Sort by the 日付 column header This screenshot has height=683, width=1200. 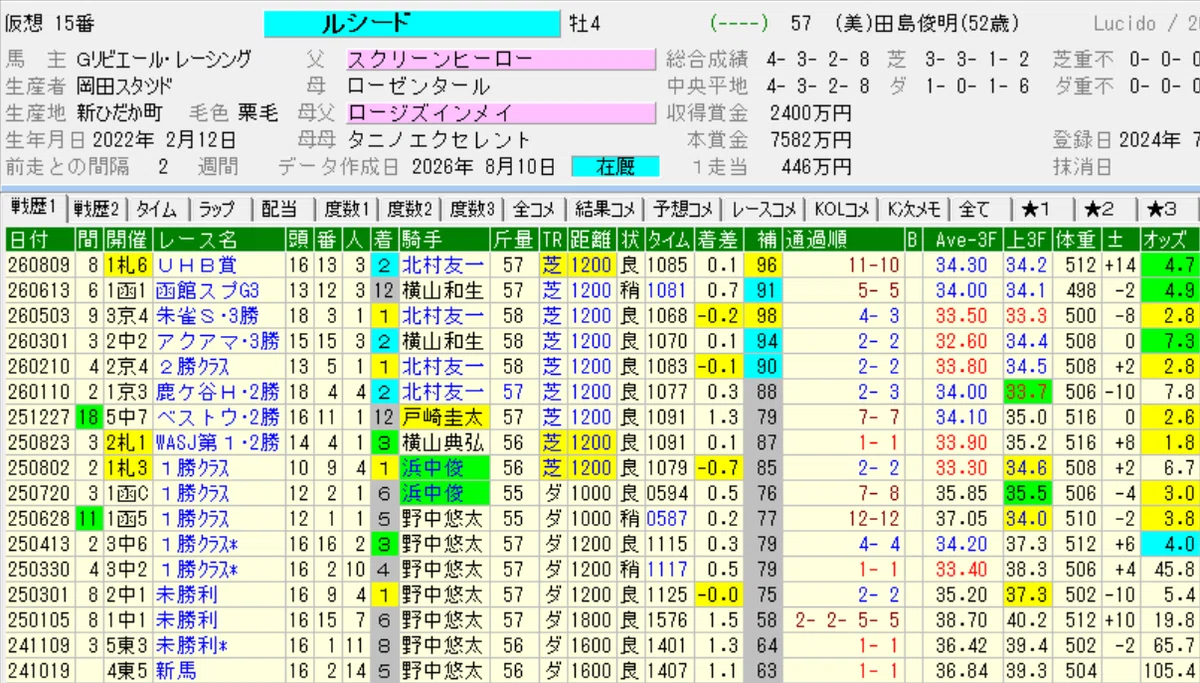pos(40,240)
